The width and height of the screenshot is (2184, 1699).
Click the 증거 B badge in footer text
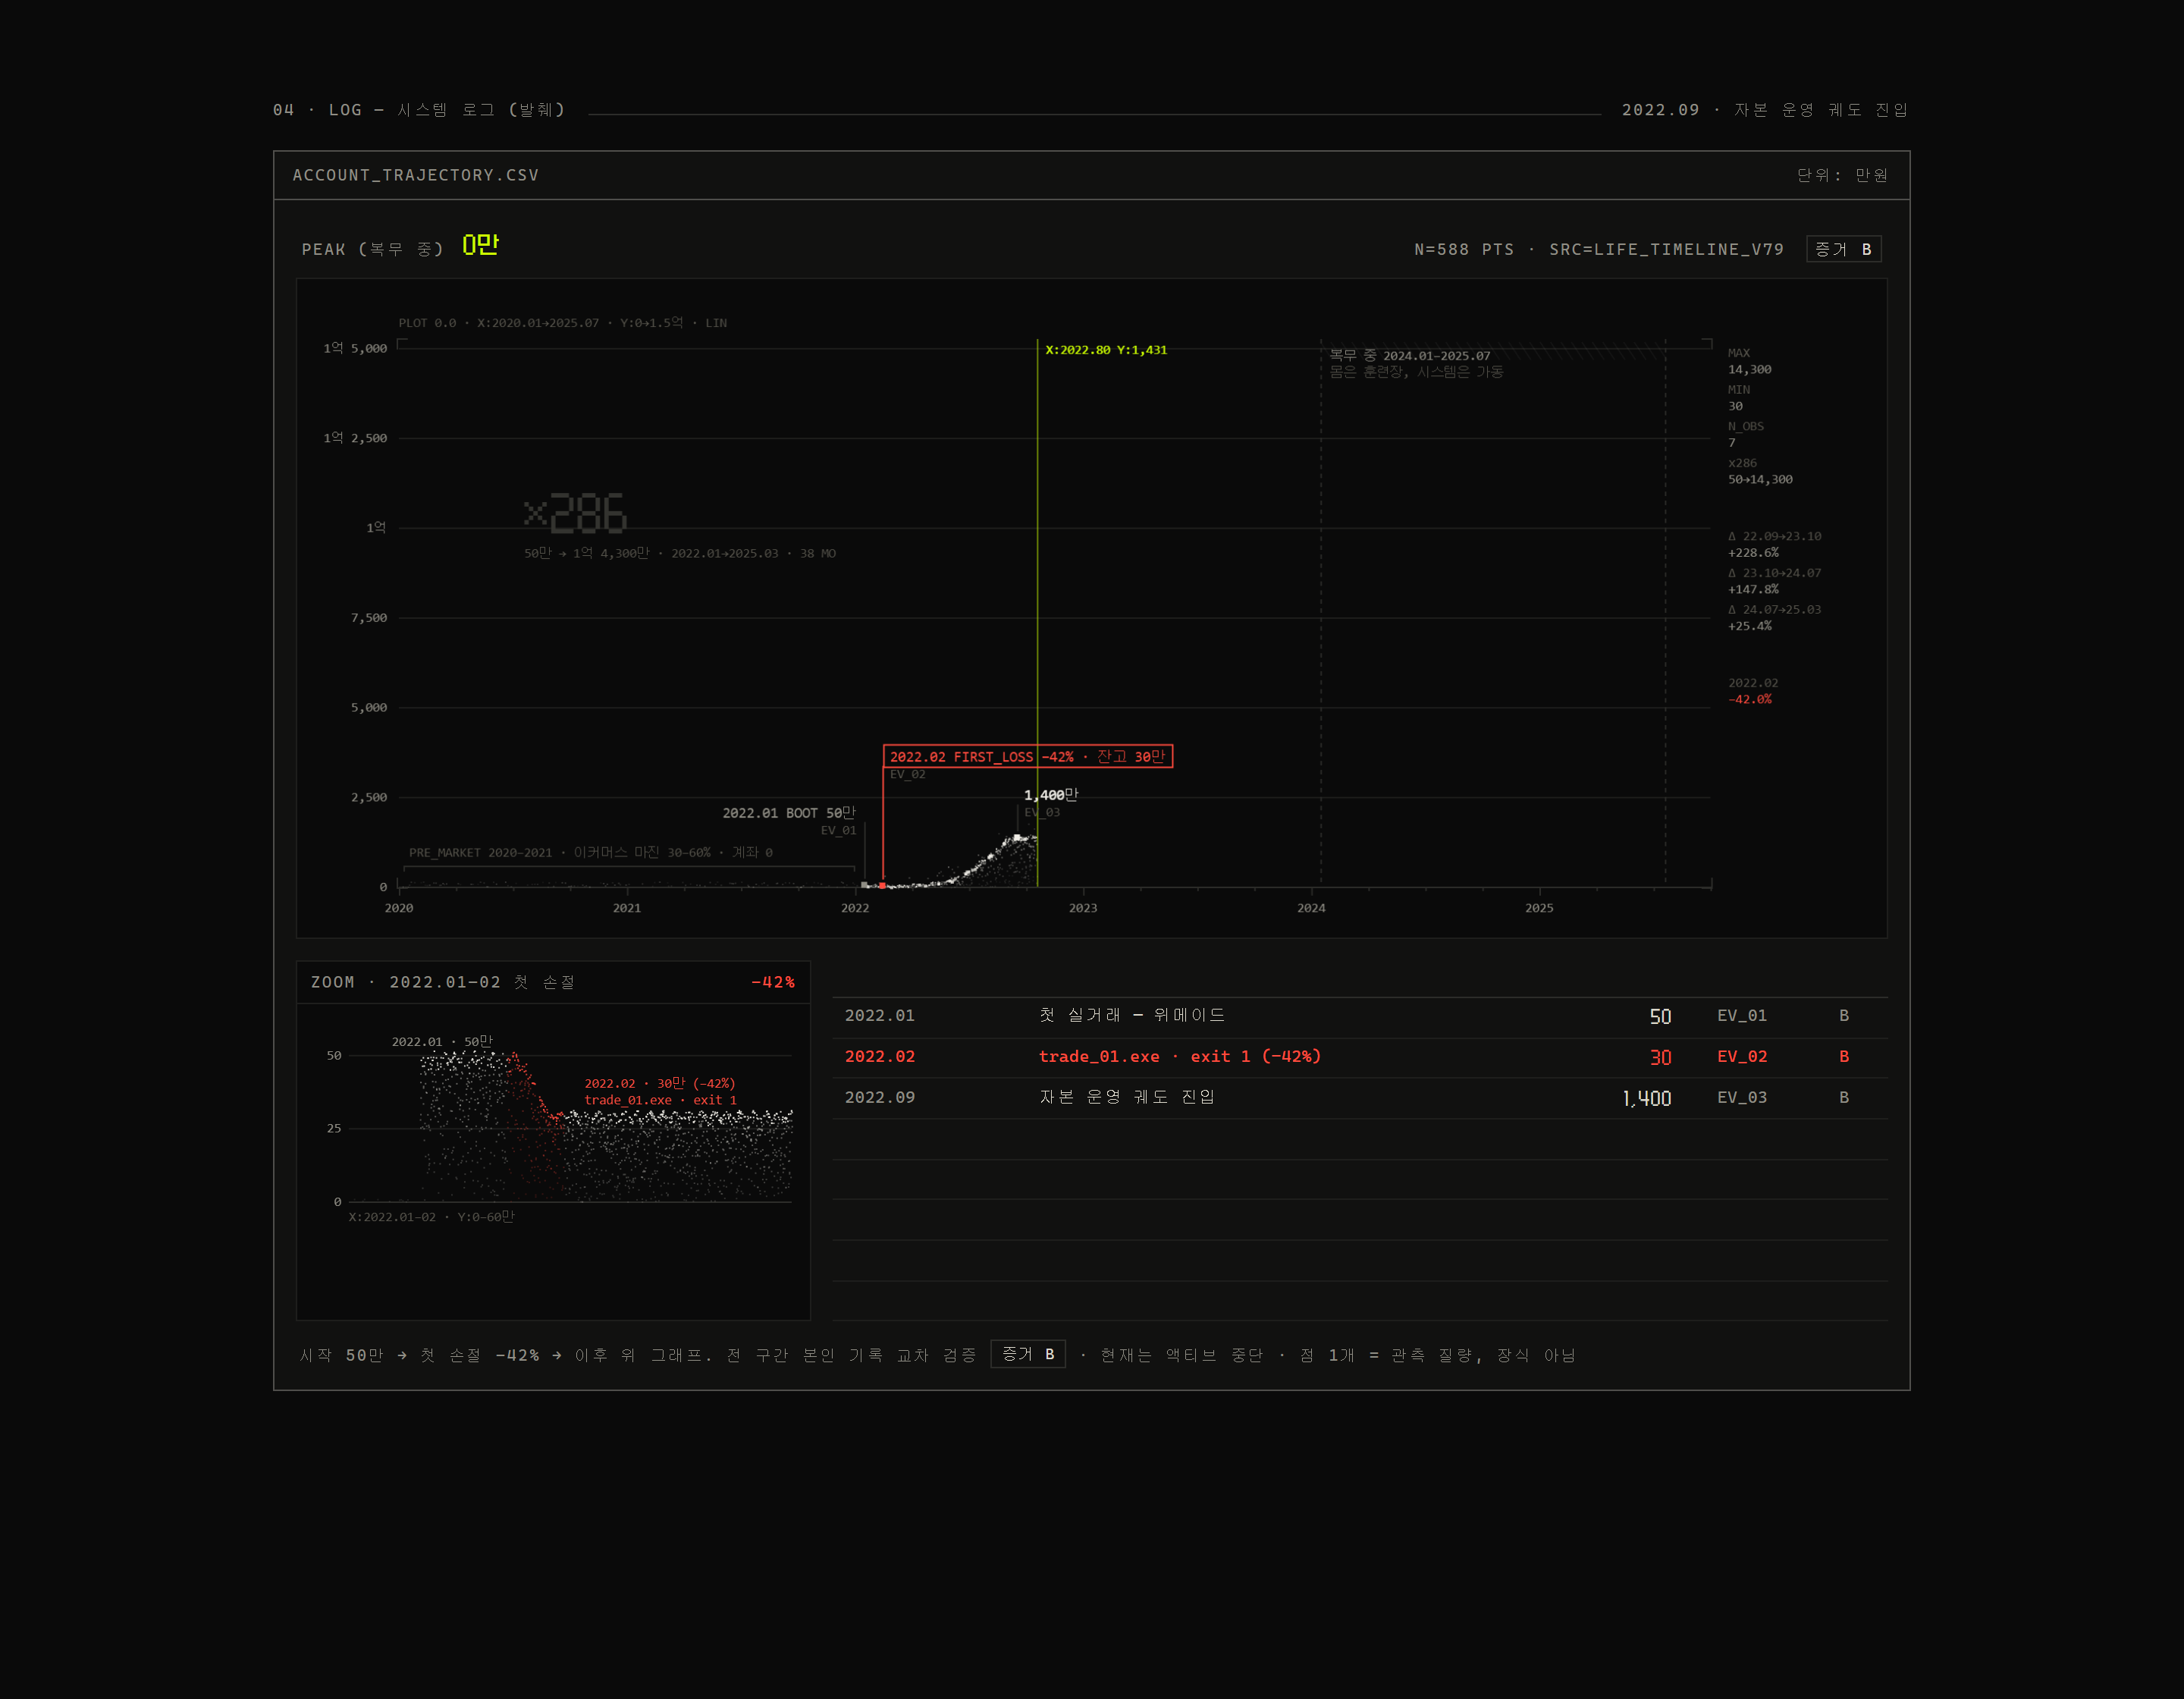point(1028,1353)
